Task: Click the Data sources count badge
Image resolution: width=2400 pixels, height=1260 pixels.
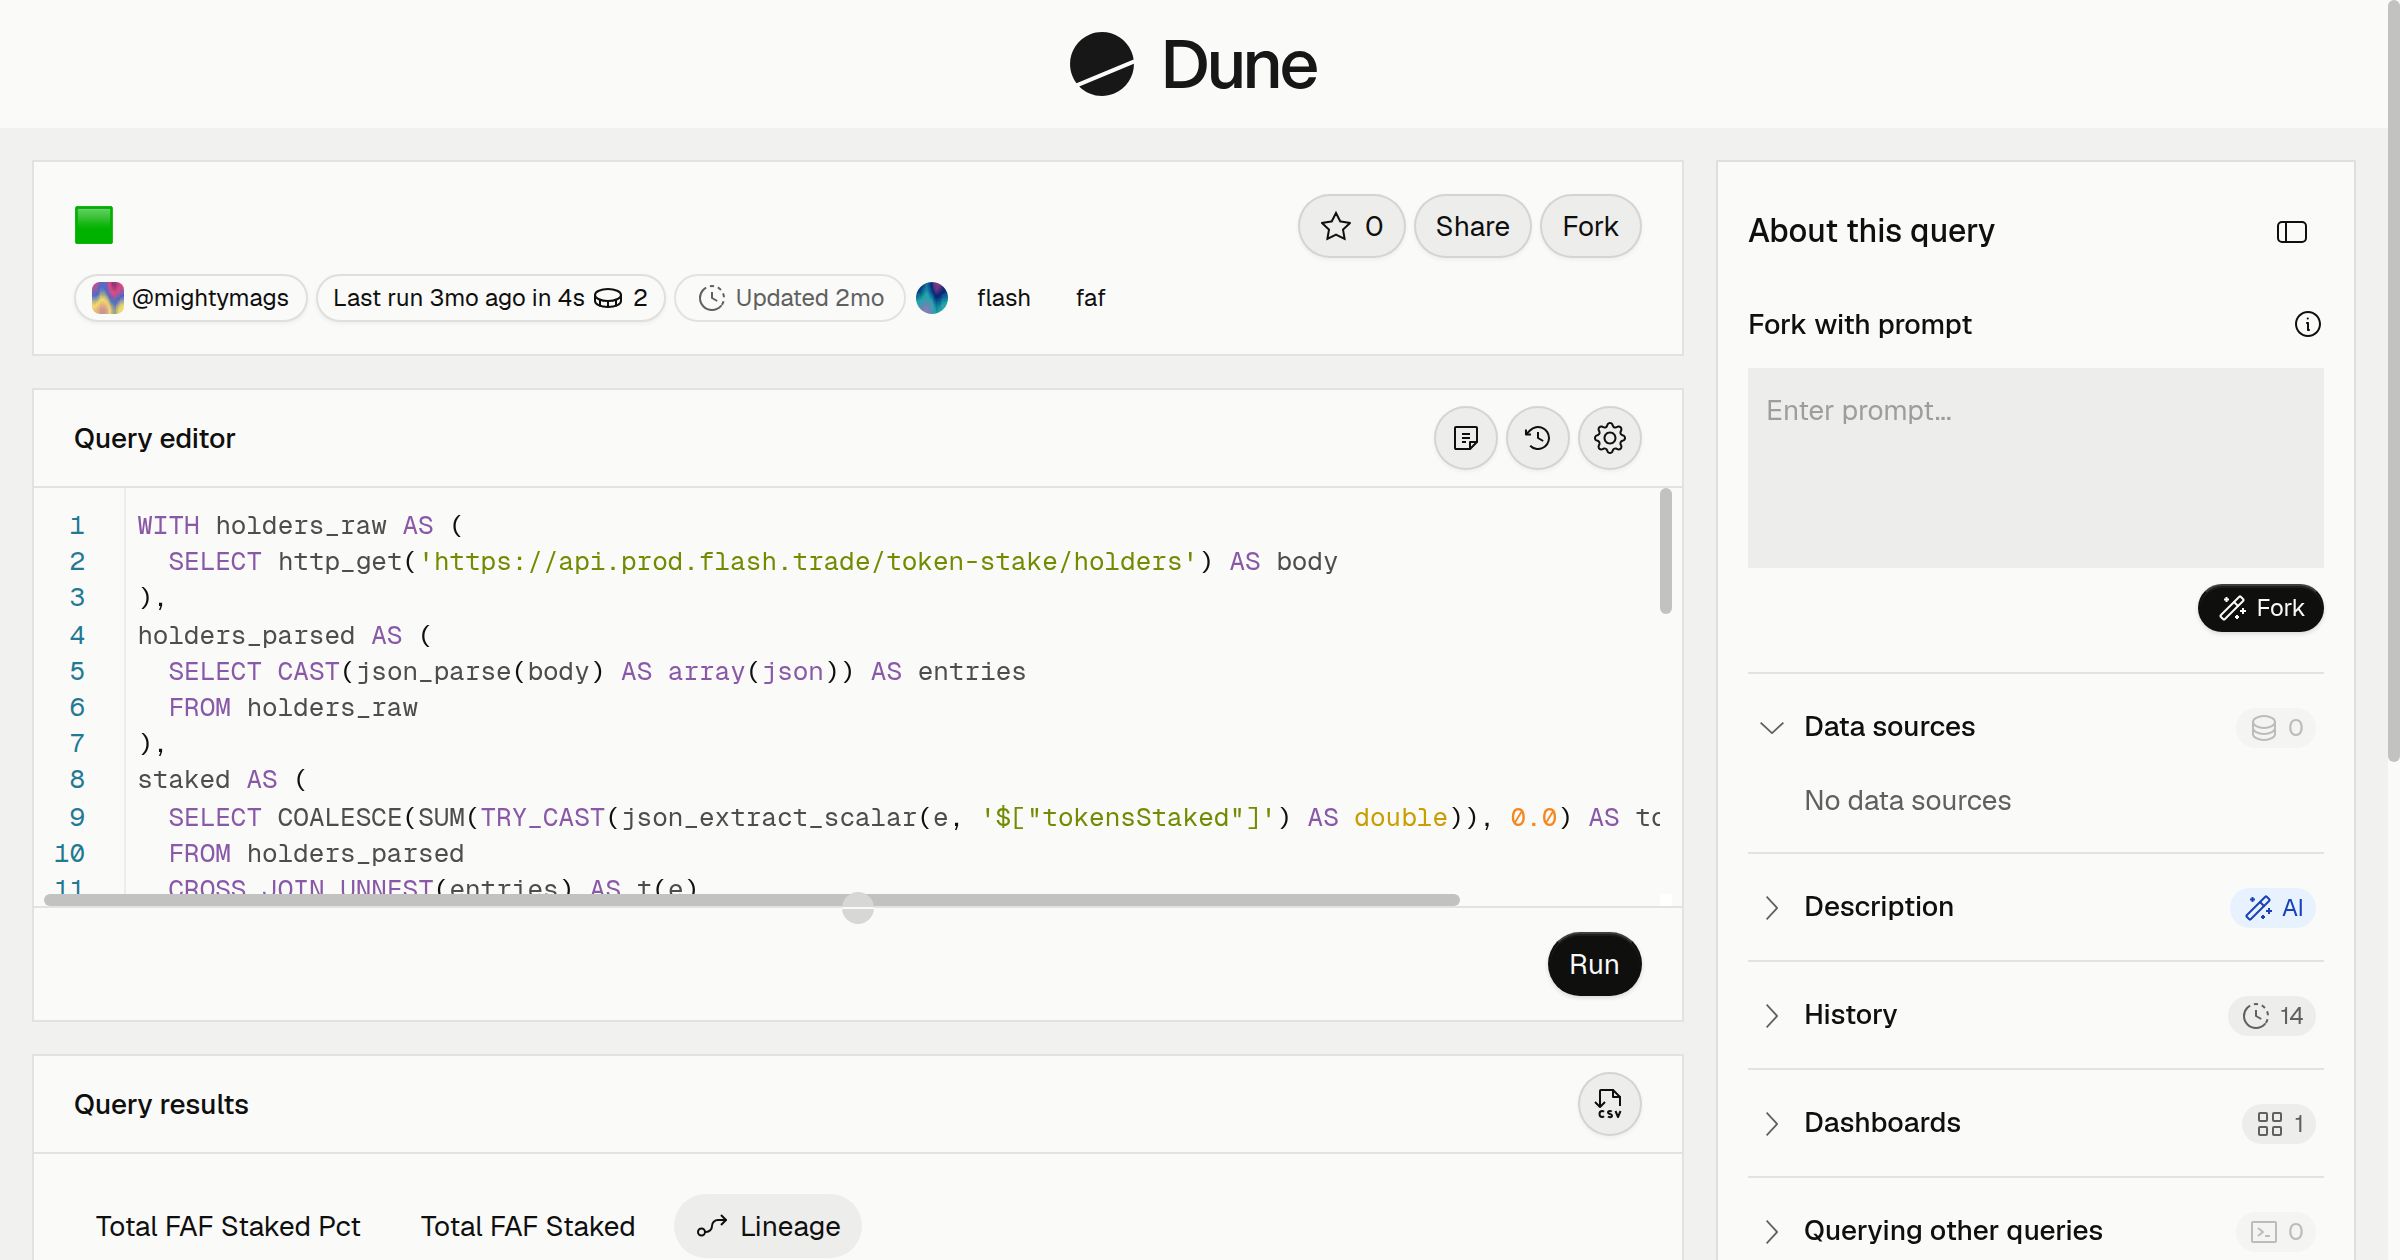Action: (x=2277, y=727)
